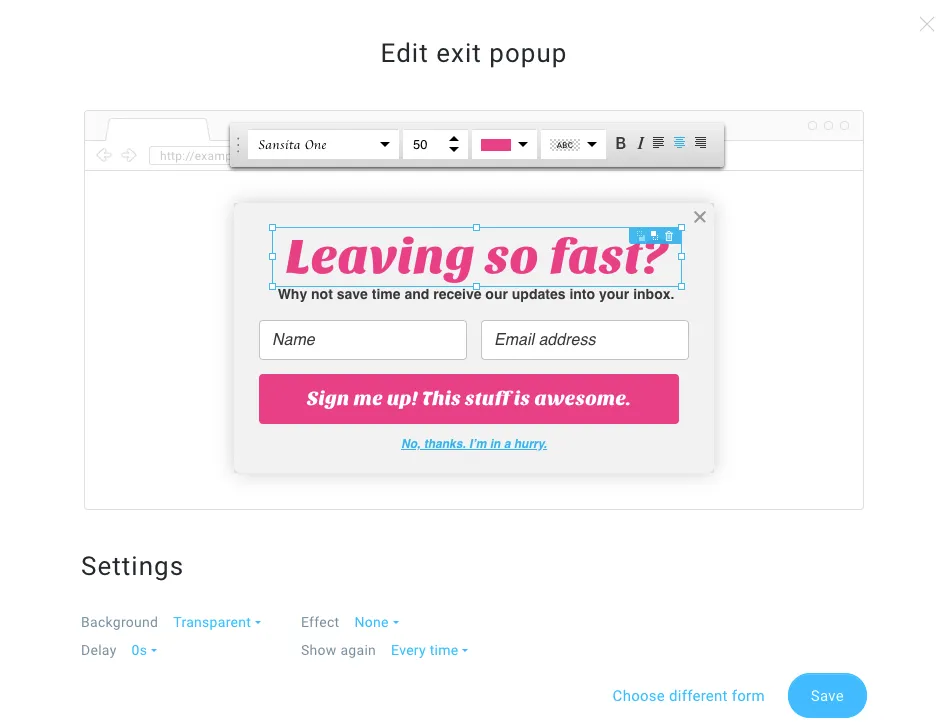This screenshot has width=944, height=727.
Task: Click the Name input field
Action: (363, 340)
